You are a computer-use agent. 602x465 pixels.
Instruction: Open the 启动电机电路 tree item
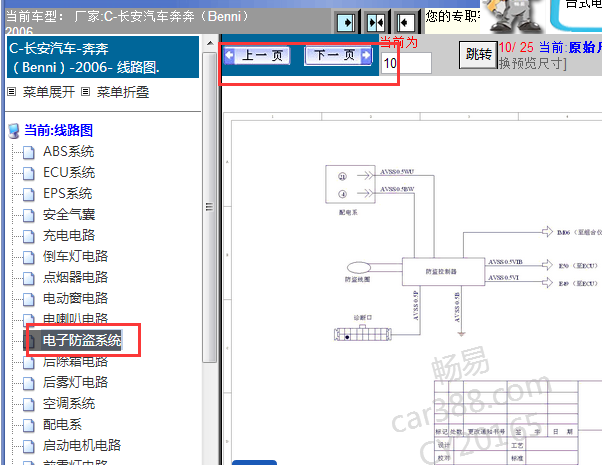(x=82, y=445)
